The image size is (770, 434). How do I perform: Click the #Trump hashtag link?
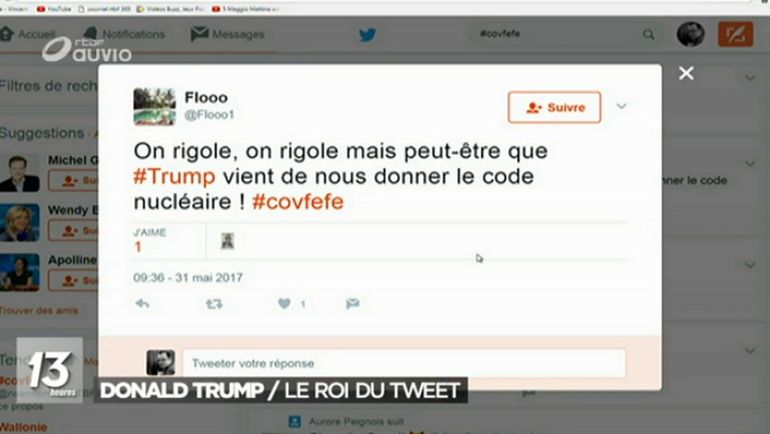174,176
